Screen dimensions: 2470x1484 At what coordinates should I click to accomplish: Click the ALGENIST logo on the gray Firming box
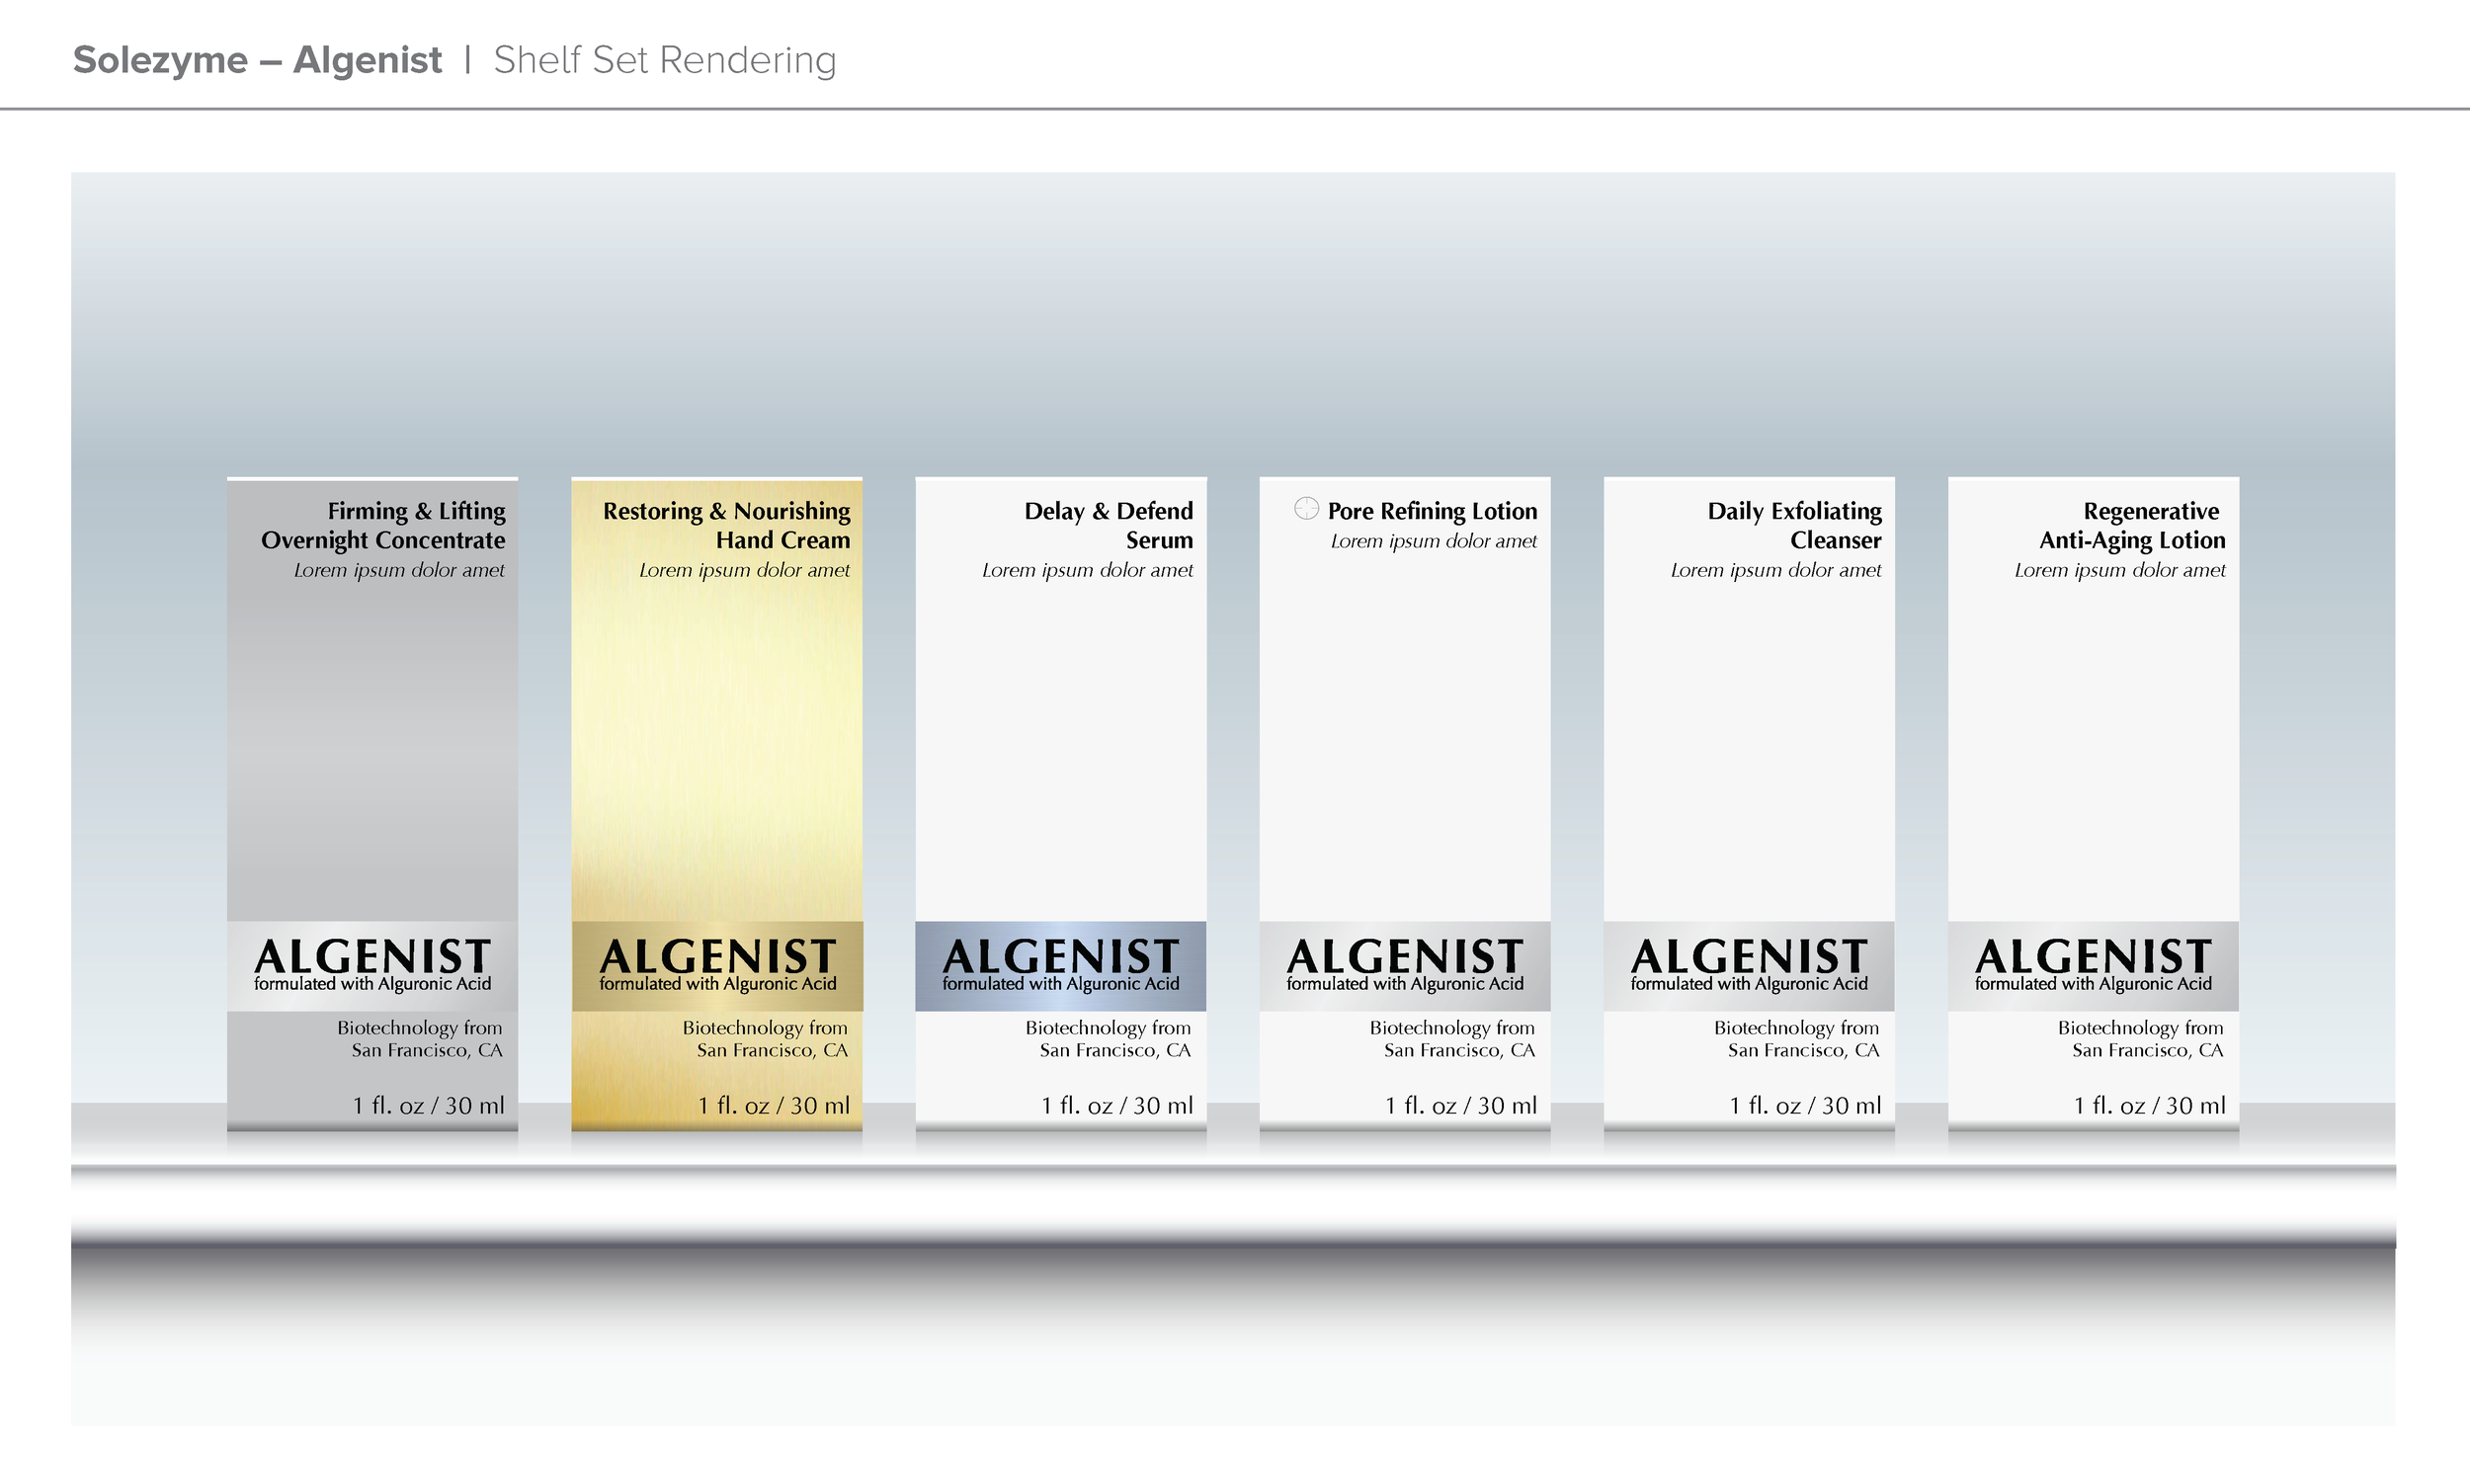click(x=372, y=956)
